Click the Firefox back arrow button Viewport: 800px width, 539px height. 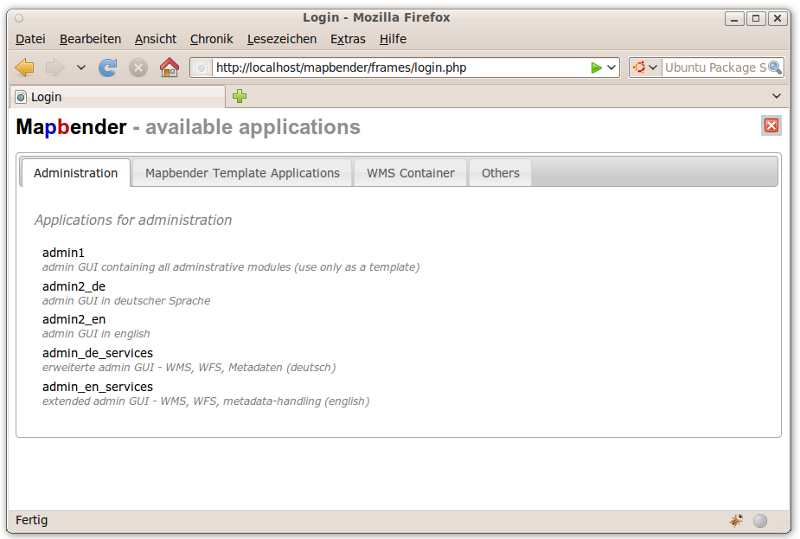click(25, 68)
